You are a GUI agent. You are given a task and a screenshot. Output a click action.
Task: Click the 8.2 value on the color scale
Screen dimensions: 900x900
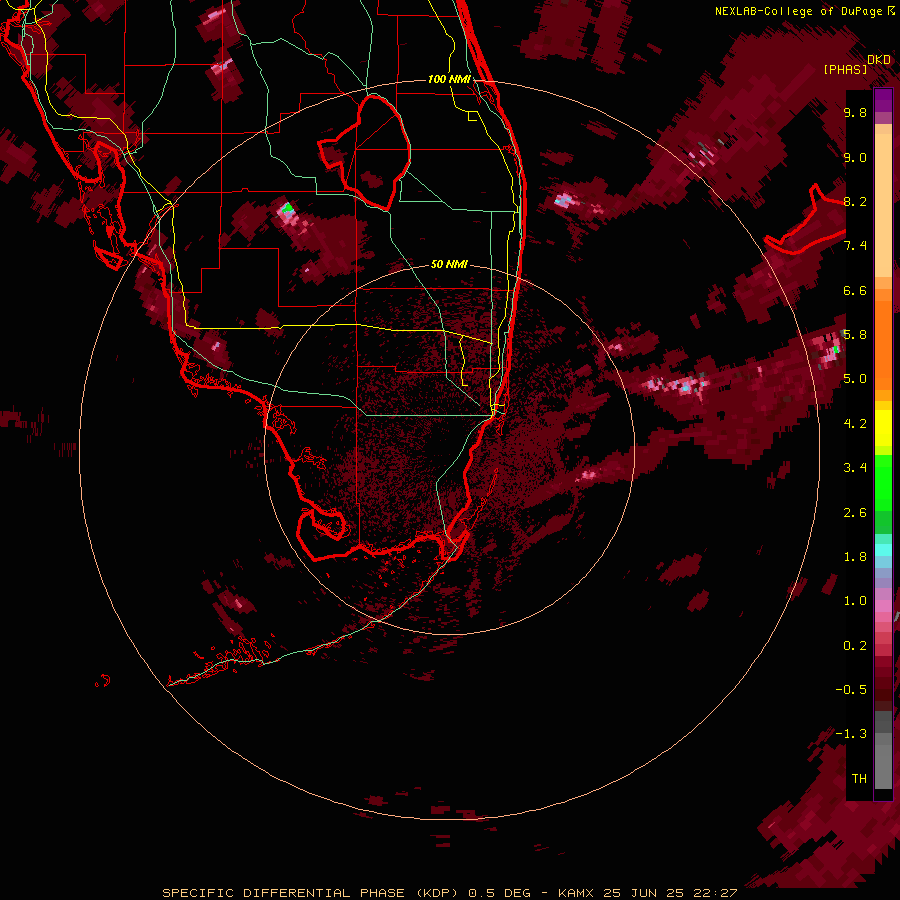click(855, 201)
